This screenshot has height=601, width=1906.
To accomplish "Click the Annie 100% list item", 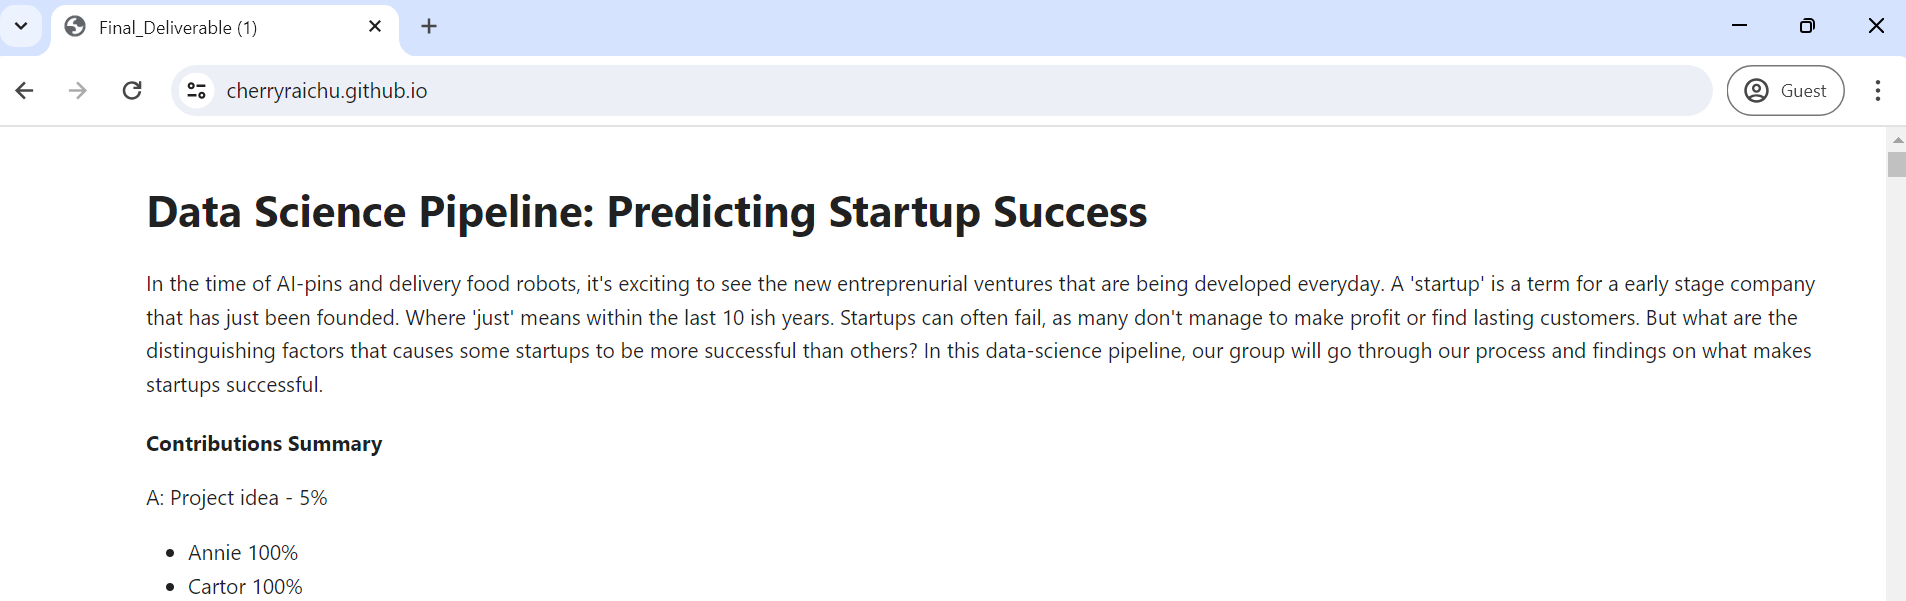I will point(243,553).
